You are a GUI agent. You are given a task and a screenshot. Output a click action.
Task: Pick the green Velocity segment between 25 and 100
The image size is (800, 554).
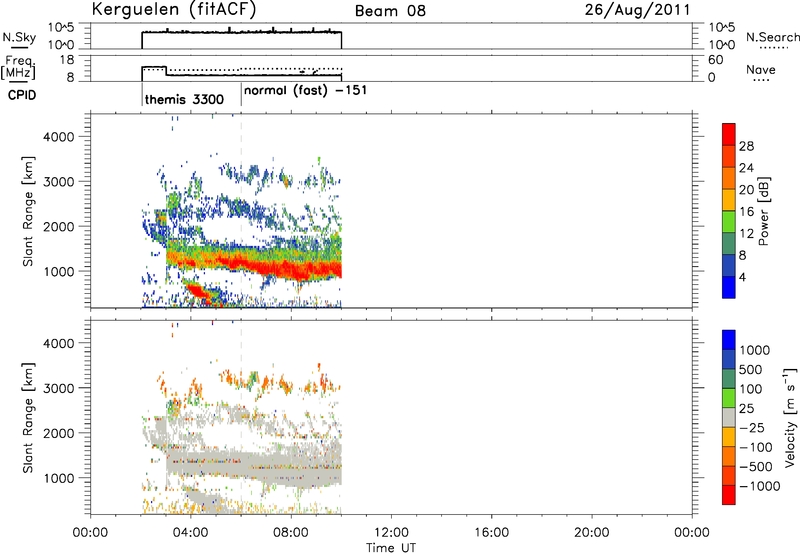coord(729,398)
